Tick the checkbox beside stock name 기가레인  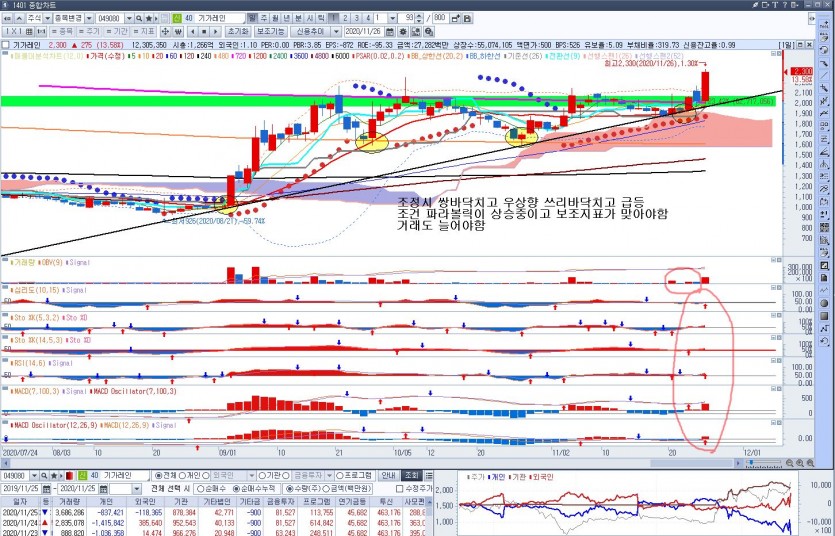click(8, 46)
